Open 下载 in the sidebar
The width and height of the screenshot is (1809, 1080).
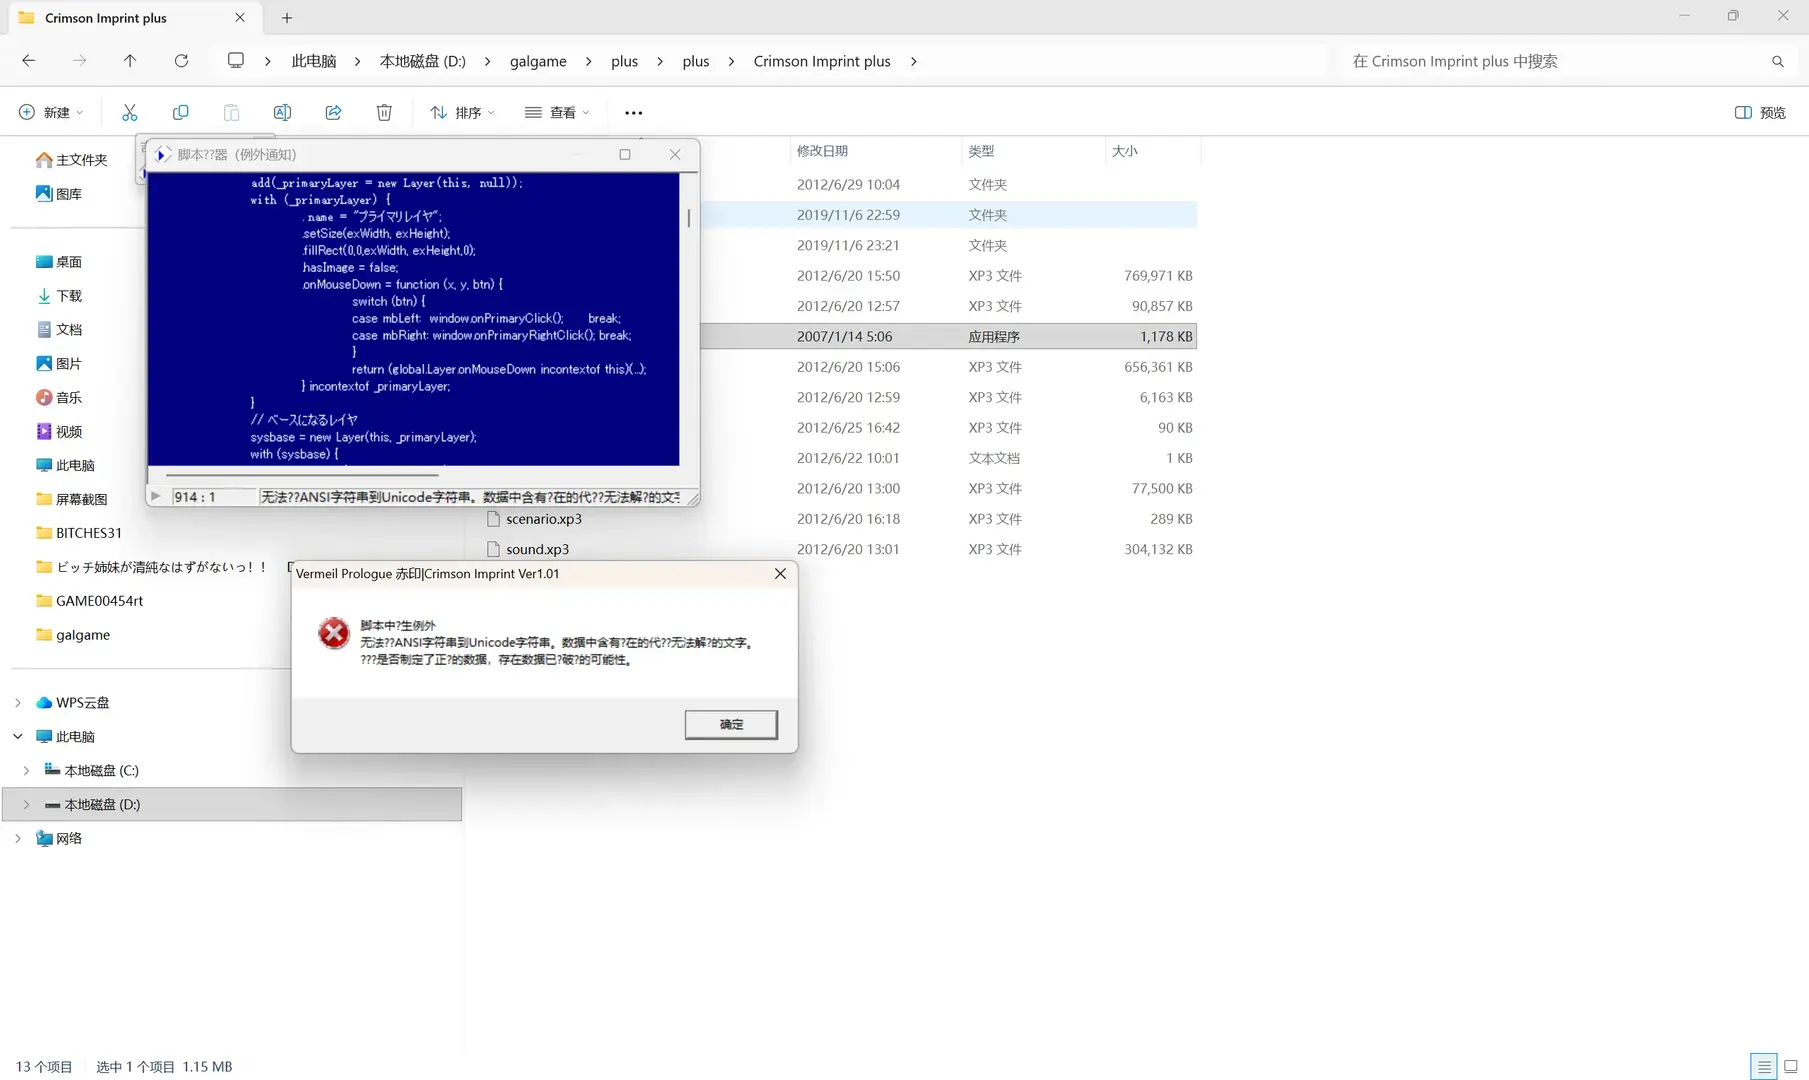[59, 296]
